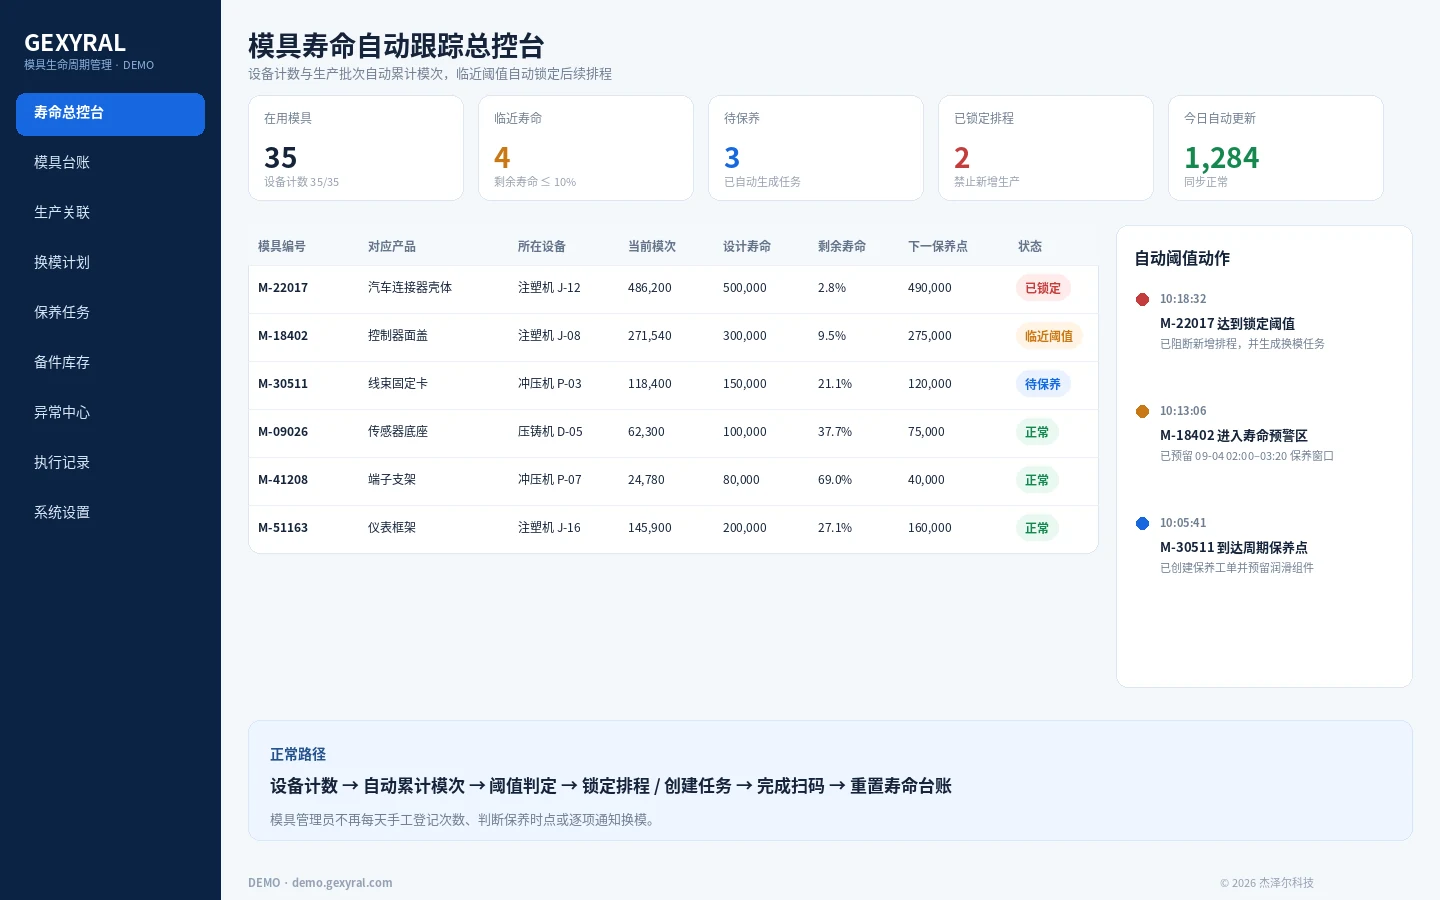
Task: Select mold number M-18402 in the table
Action: [283, 336]
